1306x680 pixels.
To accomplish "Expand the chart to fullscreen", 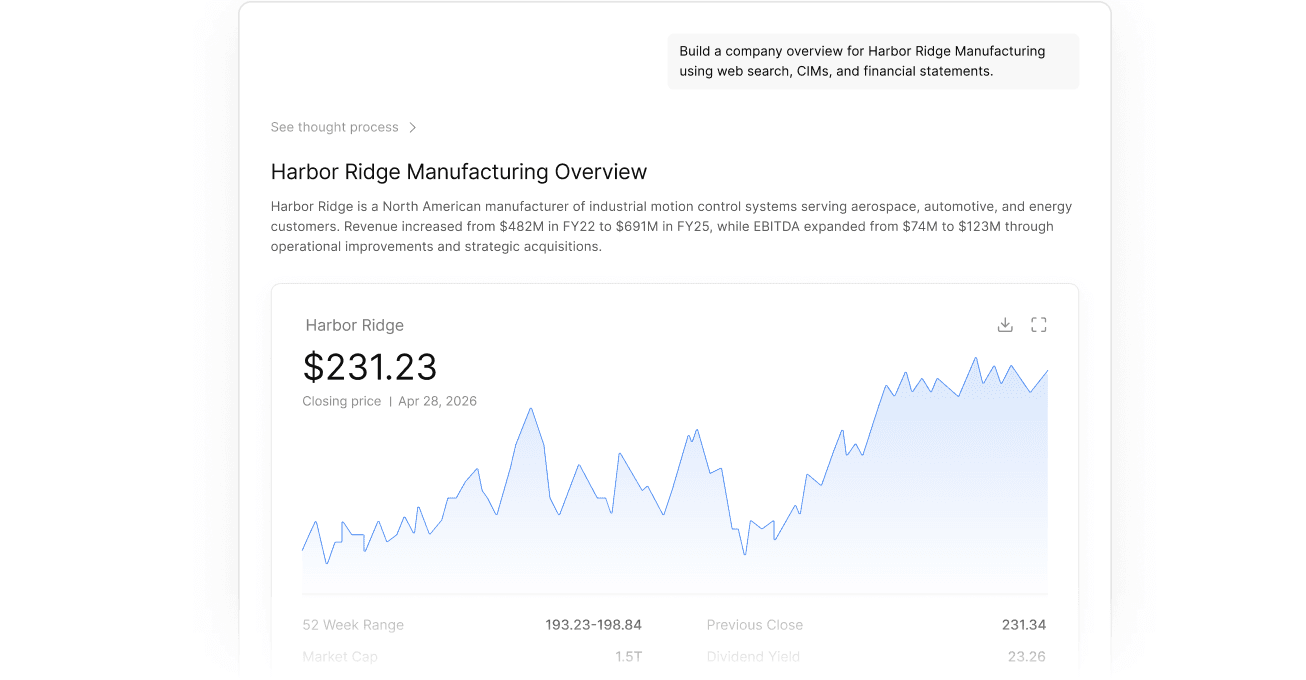I will pyautogui.click(x=1039, y=325).
